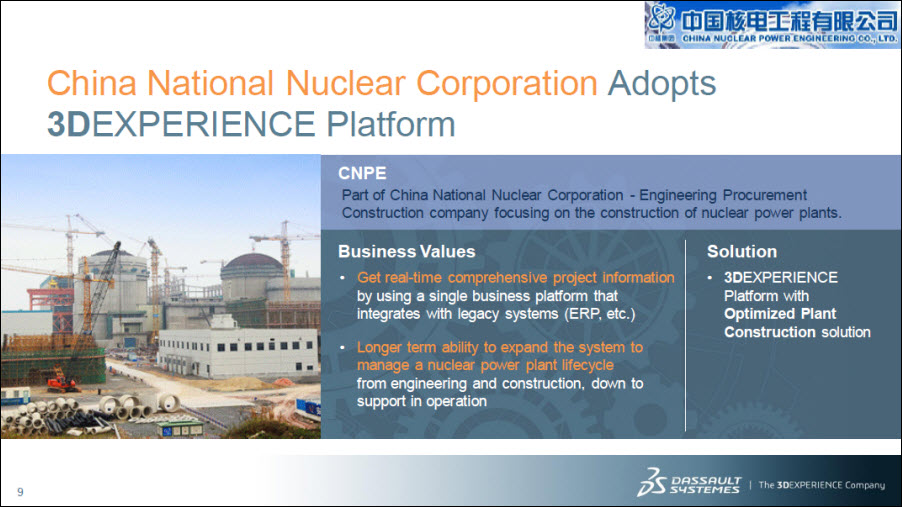Click the text 'Part of China National Nuclear Corporation'
Viewport: 902px width, 507px height.
(x=482, y=195)
